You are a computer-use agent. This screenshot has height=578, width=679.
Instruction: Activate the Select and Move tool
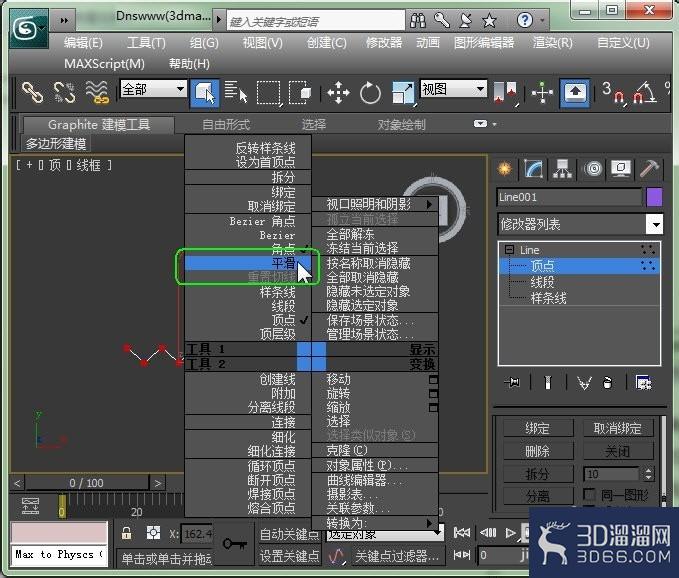click(x=338, y=92)
